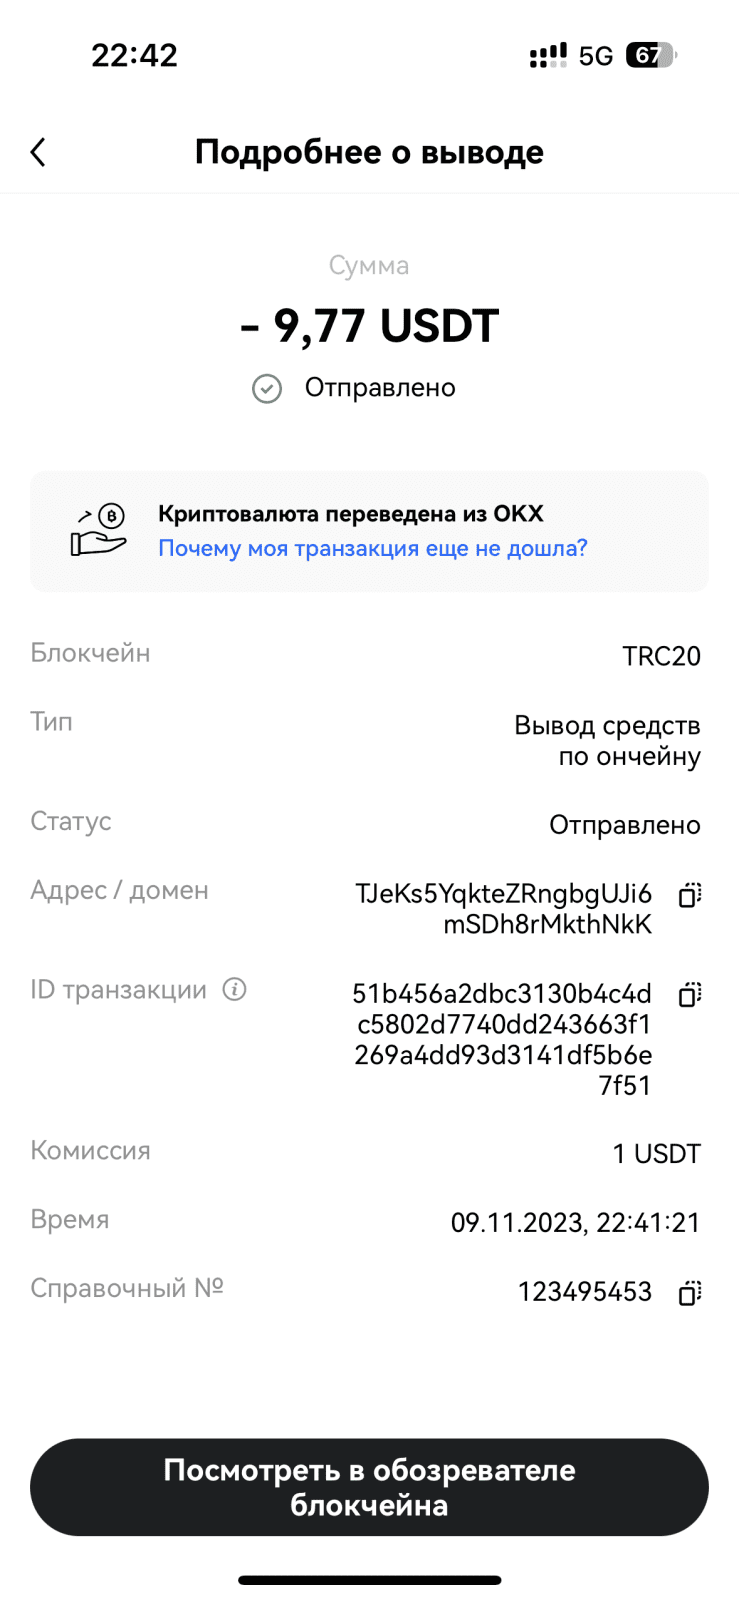Tap the battery indicator in status bar

[x=650, y=55]
